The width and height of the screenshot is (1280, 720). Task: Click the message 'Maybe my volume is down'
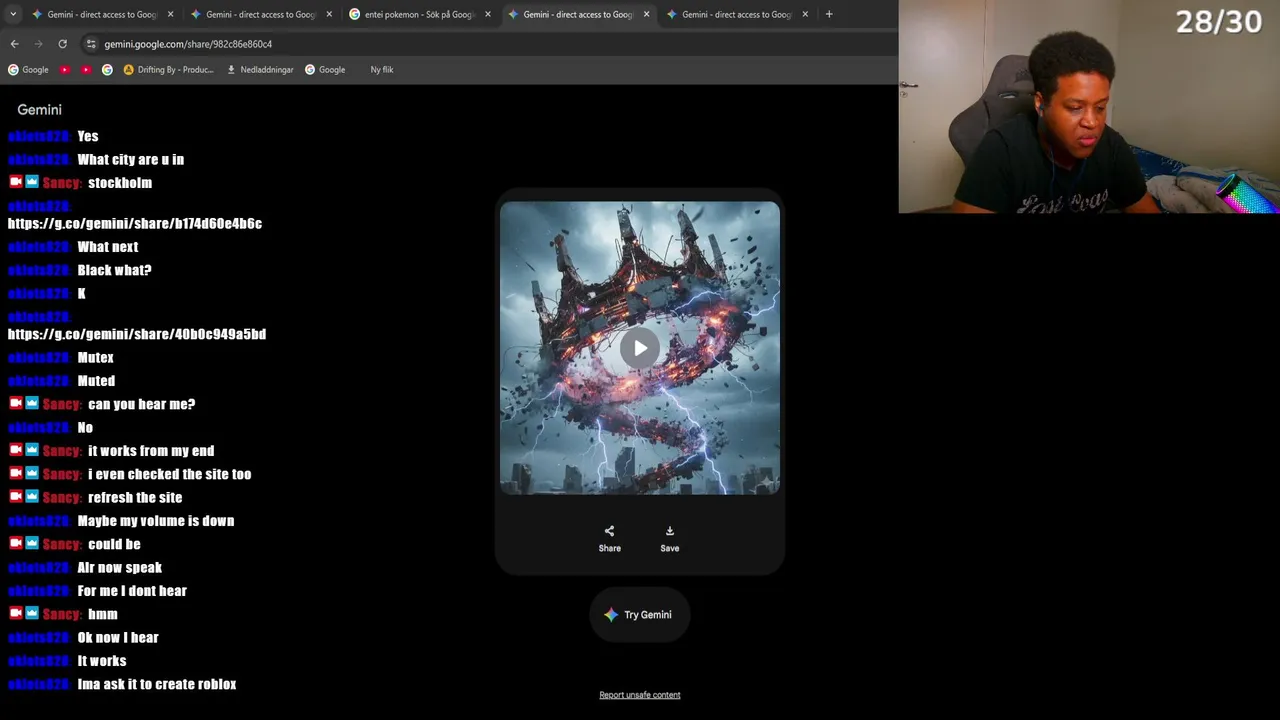pyautogui.click(x=156, y=521)
